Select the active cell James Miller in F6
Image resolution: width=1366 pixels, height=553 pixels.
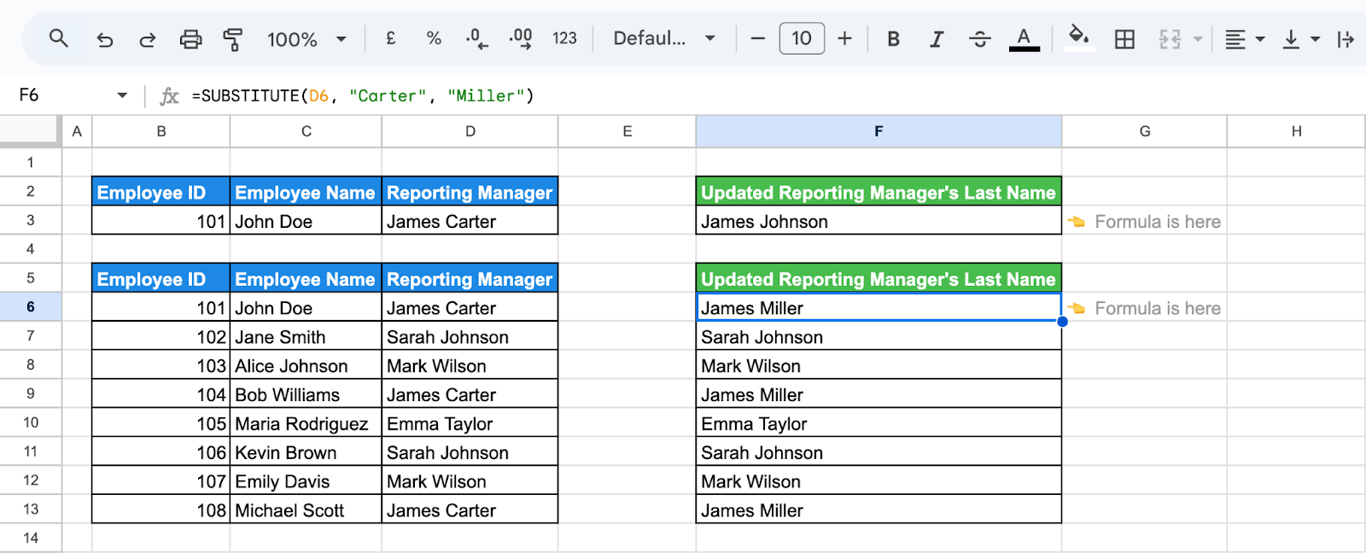coord(878,307)
